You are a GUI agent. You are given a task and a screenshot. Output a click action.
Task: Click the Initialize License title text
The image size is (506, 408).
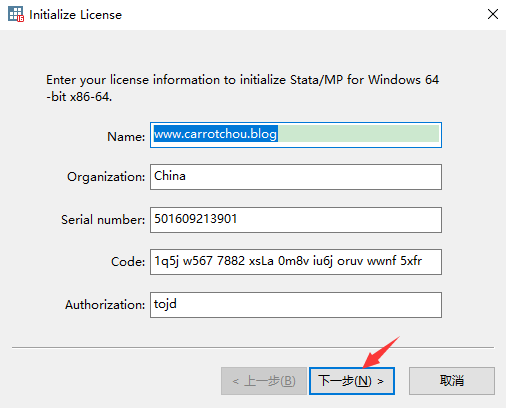tap(75, 15)
